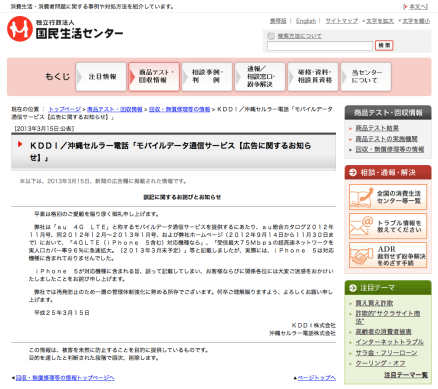Open the 商品テスト・回収情報 menu tab
Image resolution: width=438 pixels, height=389 pixels.
coord(154,77)
